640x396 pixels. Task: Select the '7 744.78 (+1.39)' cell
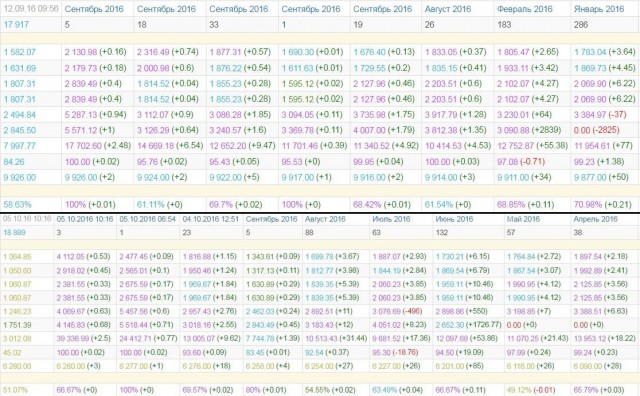273,338
